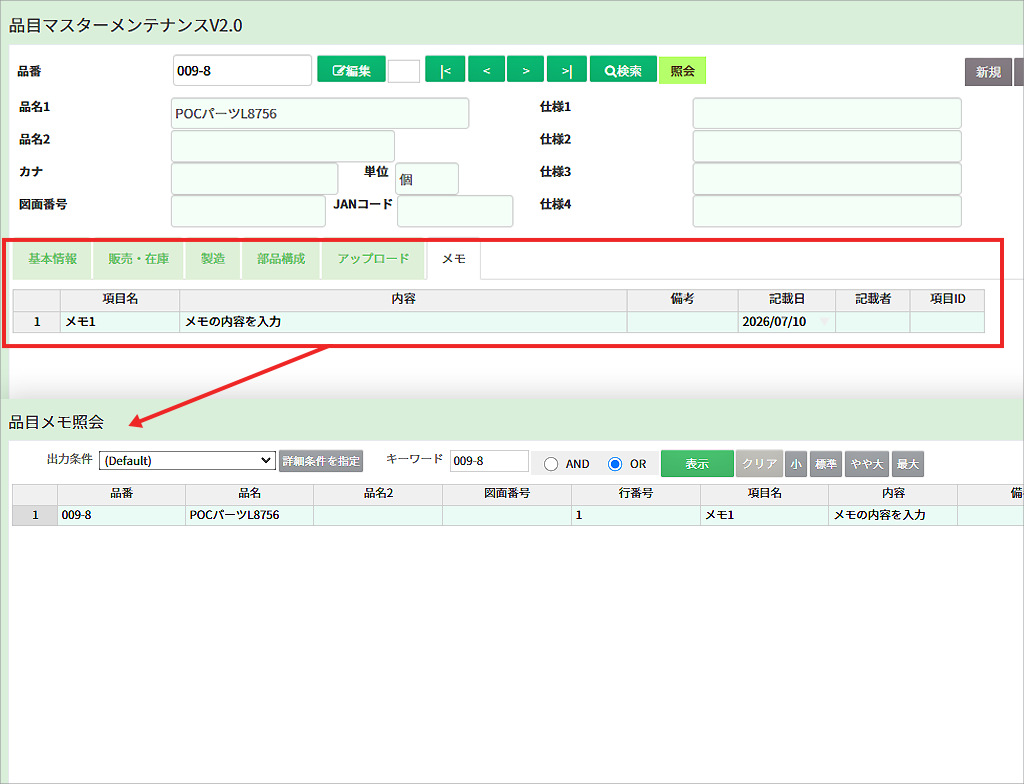This screenshot has height=784, width=1024.
Task: Set font size with 標準 button
Action: pyautogui.click(x=825, y=464)
